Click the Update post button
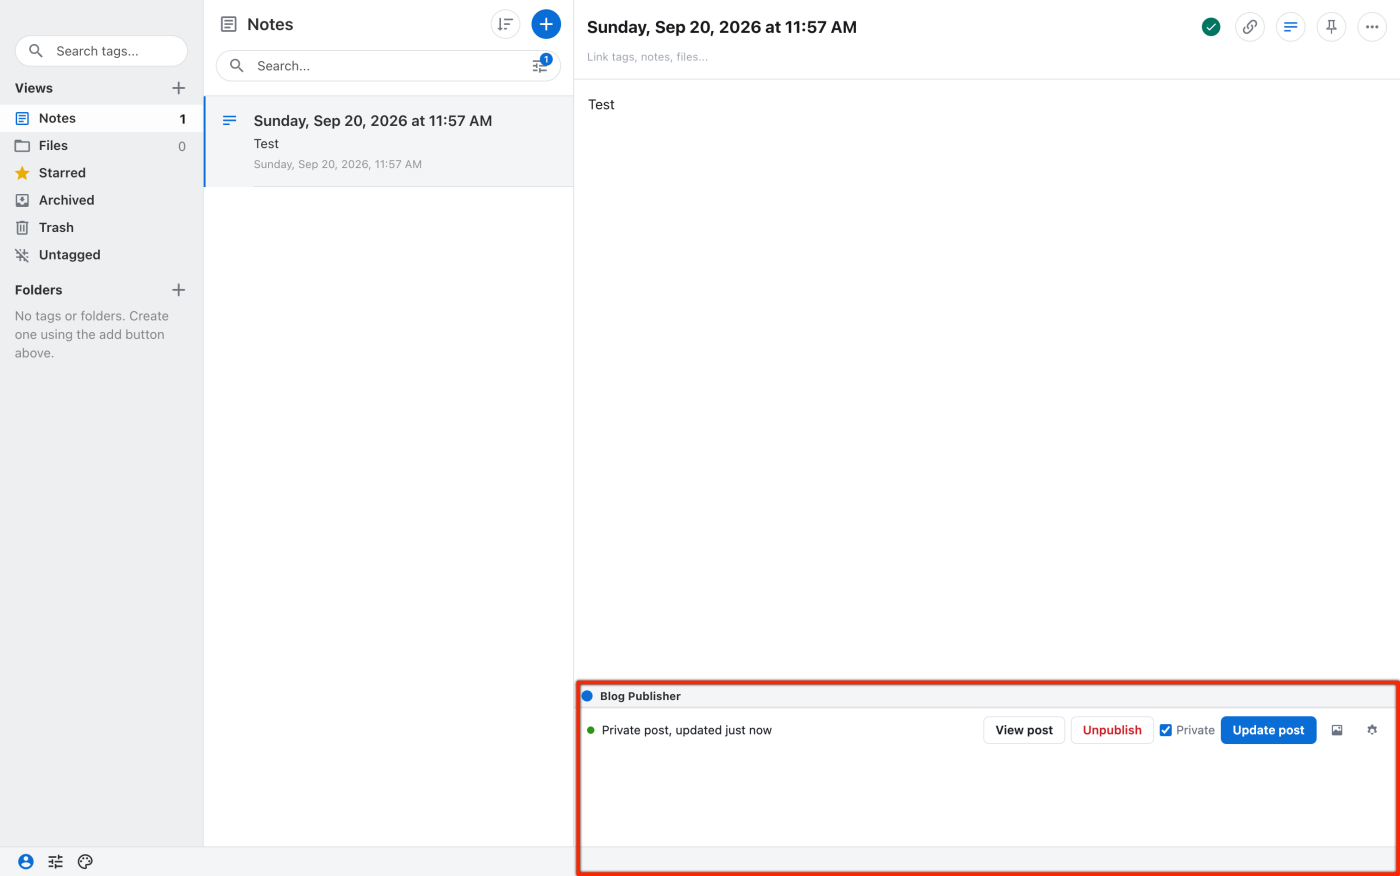Image resolution: width=1400 pixels, height=876 pixels. click(x=1268, y=730)
